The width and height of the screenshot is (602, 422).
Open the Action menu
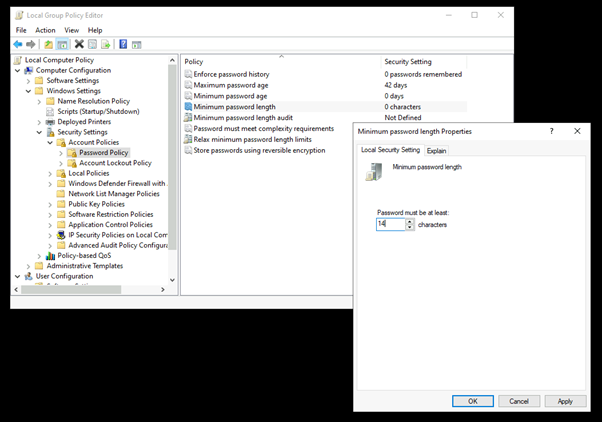tap(45, 30)
